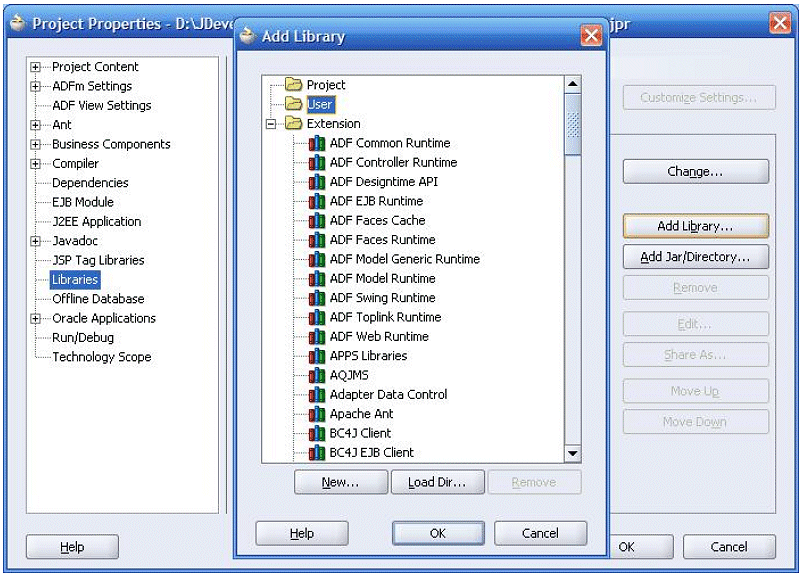Click Load Dir... button

point(437,482)
